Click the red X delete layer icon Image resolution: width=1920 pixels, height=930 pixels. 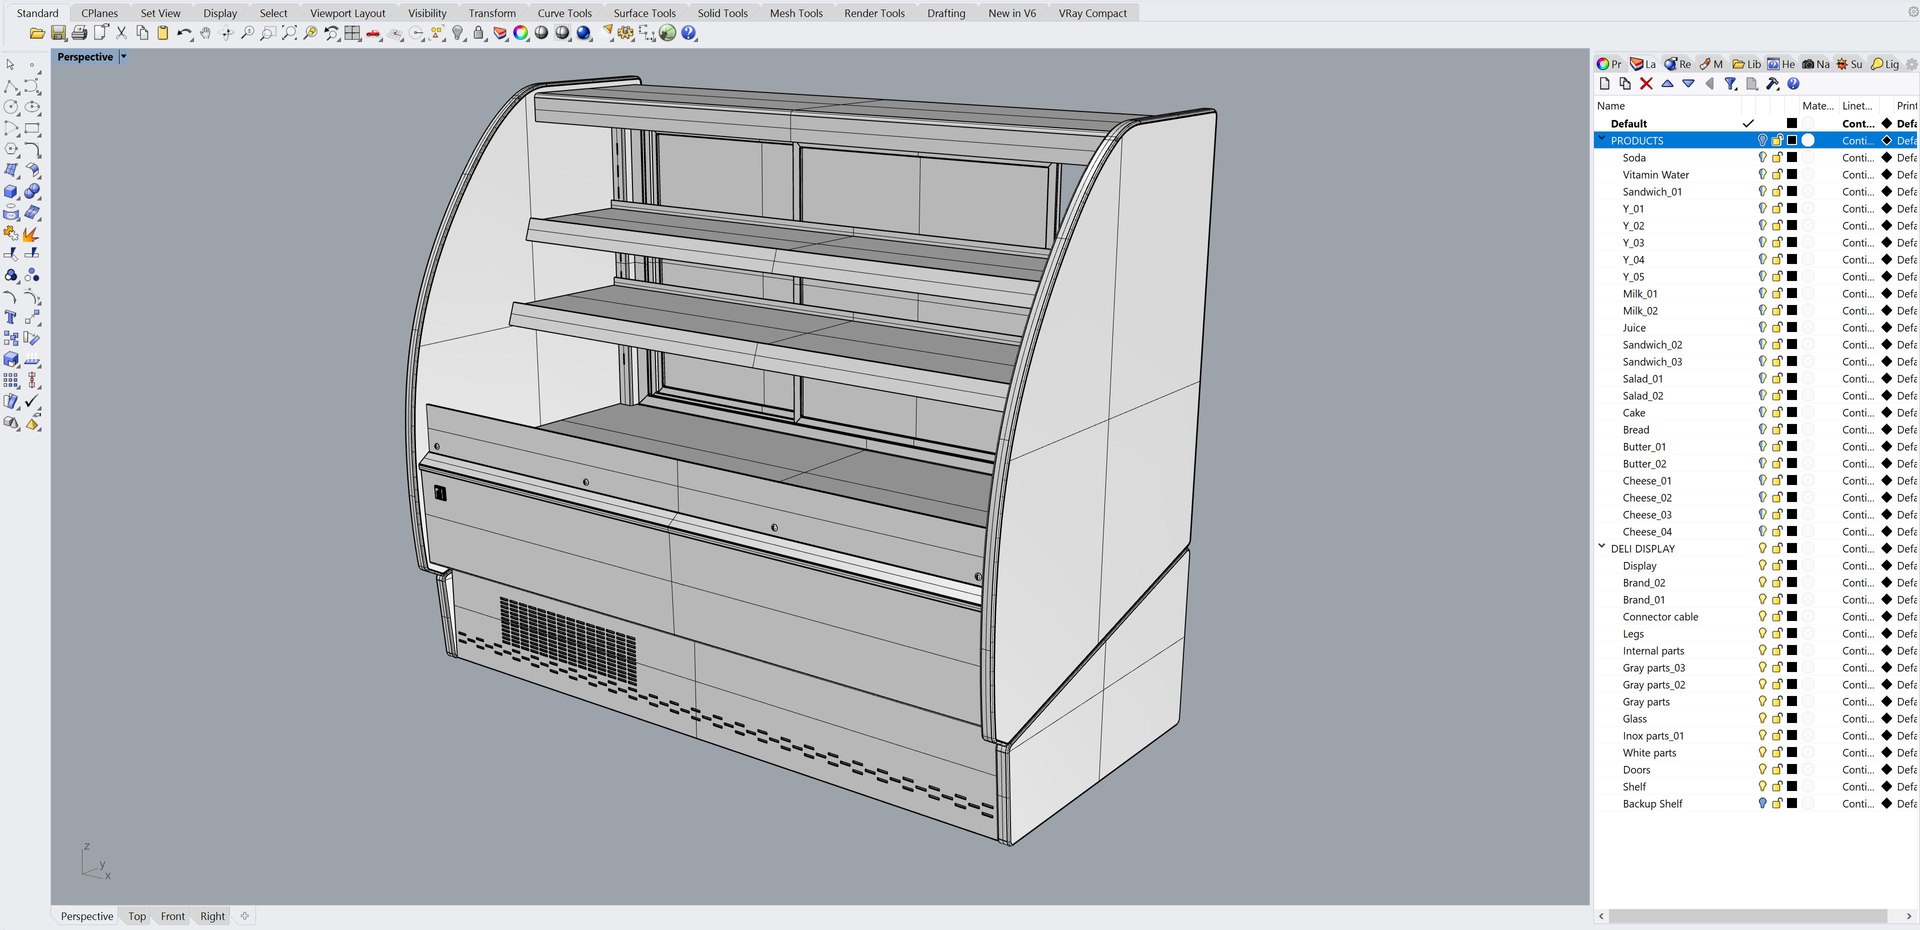[1646, 84]
